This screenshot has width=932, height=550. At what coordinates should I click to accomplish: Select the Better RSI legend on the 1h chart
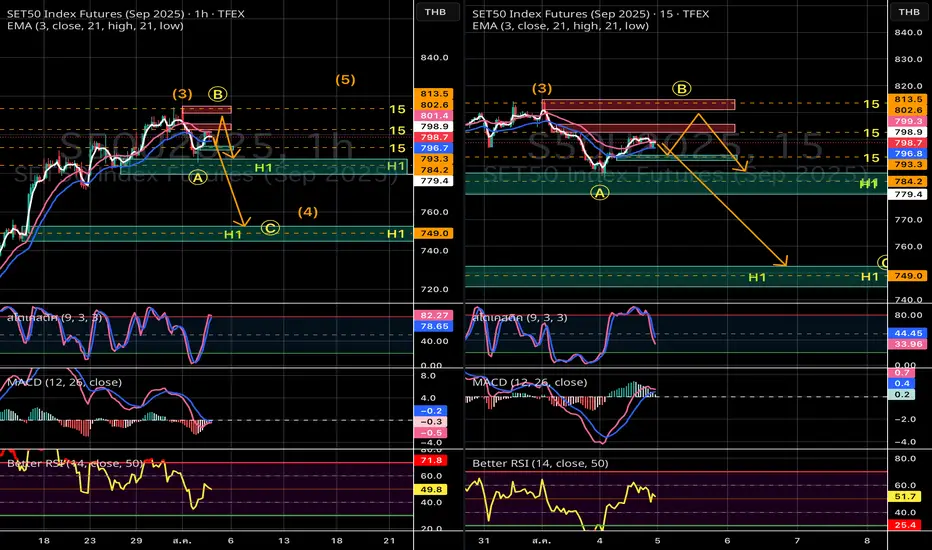tap(74, 463)
